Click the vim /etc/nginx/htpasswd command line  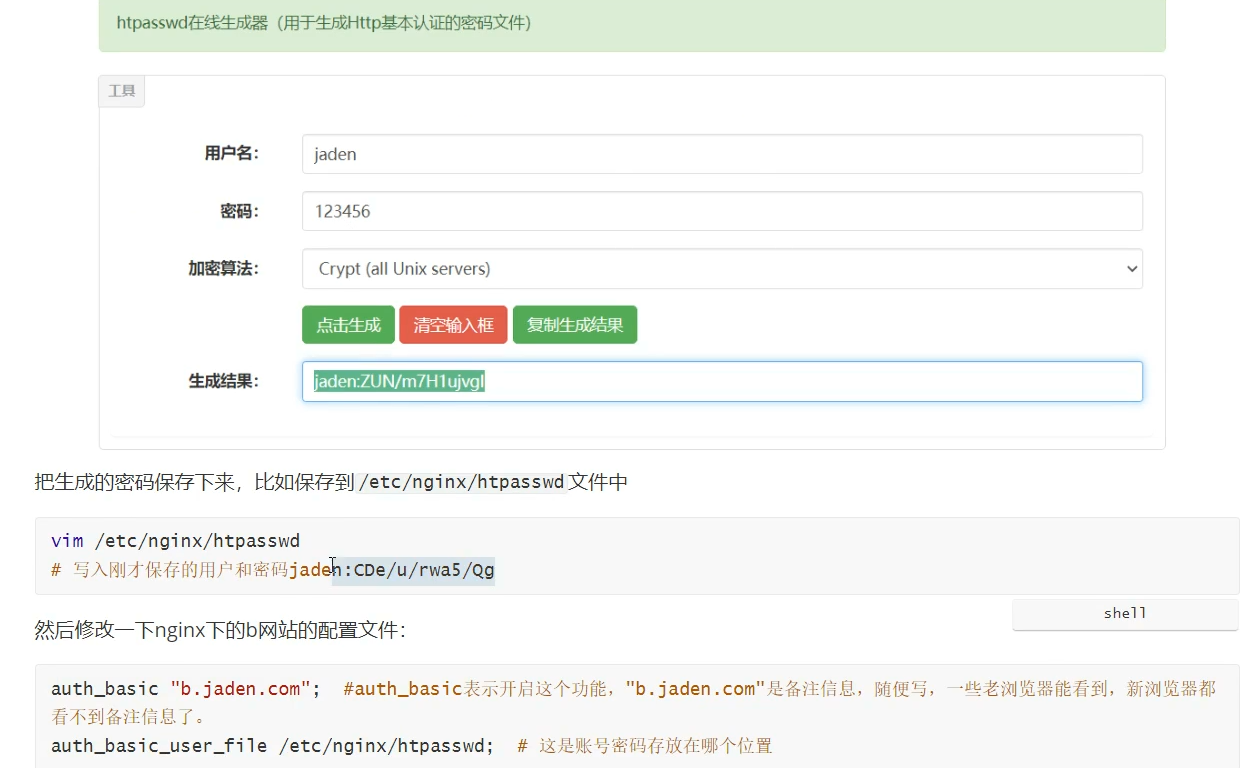(x=175, y=541)
